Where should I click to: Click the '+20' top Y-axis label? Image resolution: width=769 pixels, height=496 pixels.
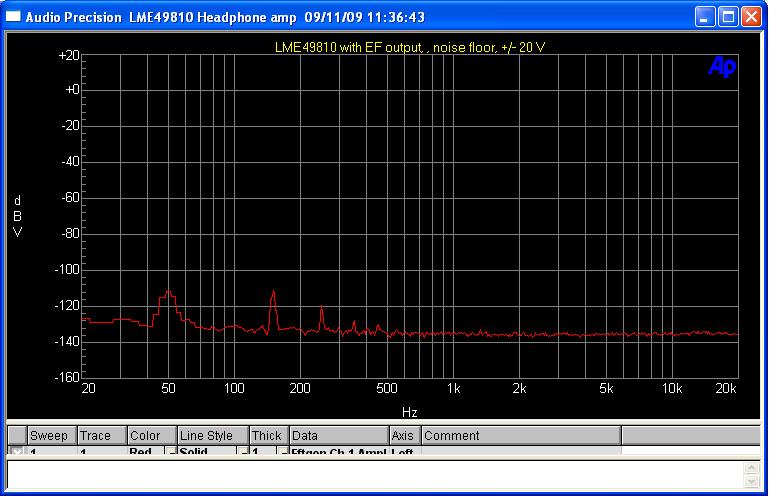[x=69, y=55]
